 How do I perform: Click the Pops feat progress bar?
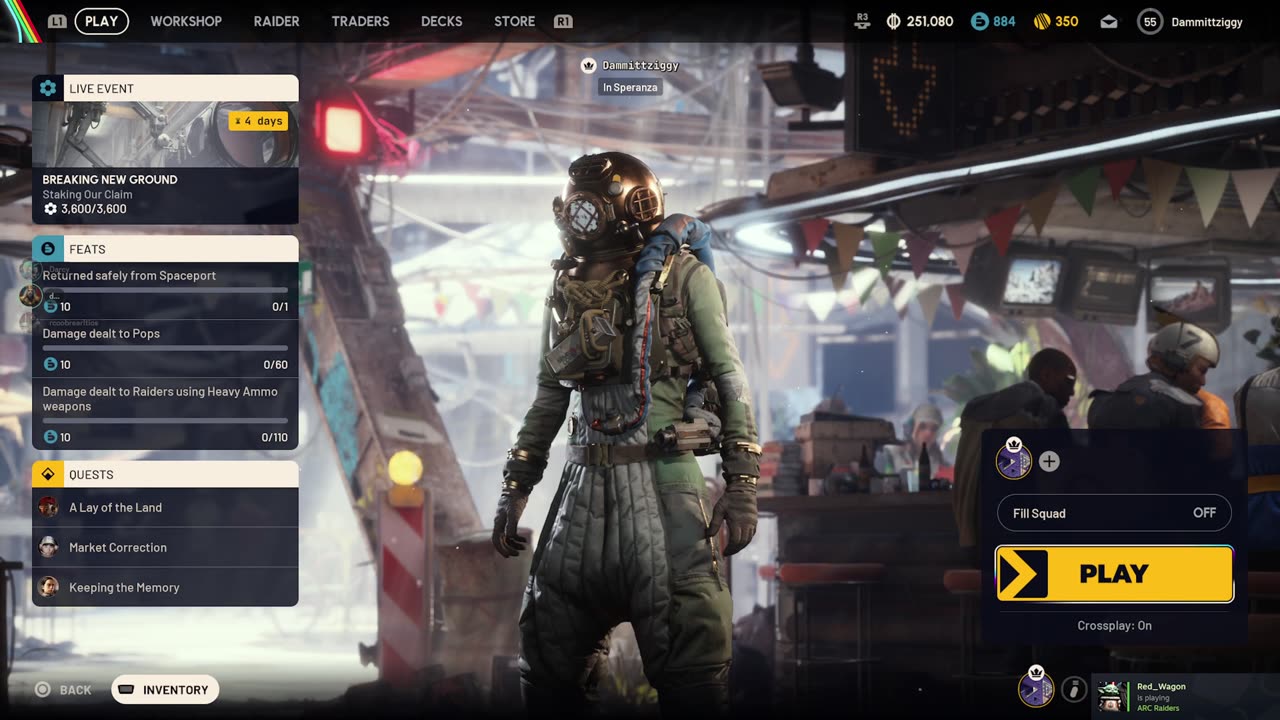tap(165, 348)
